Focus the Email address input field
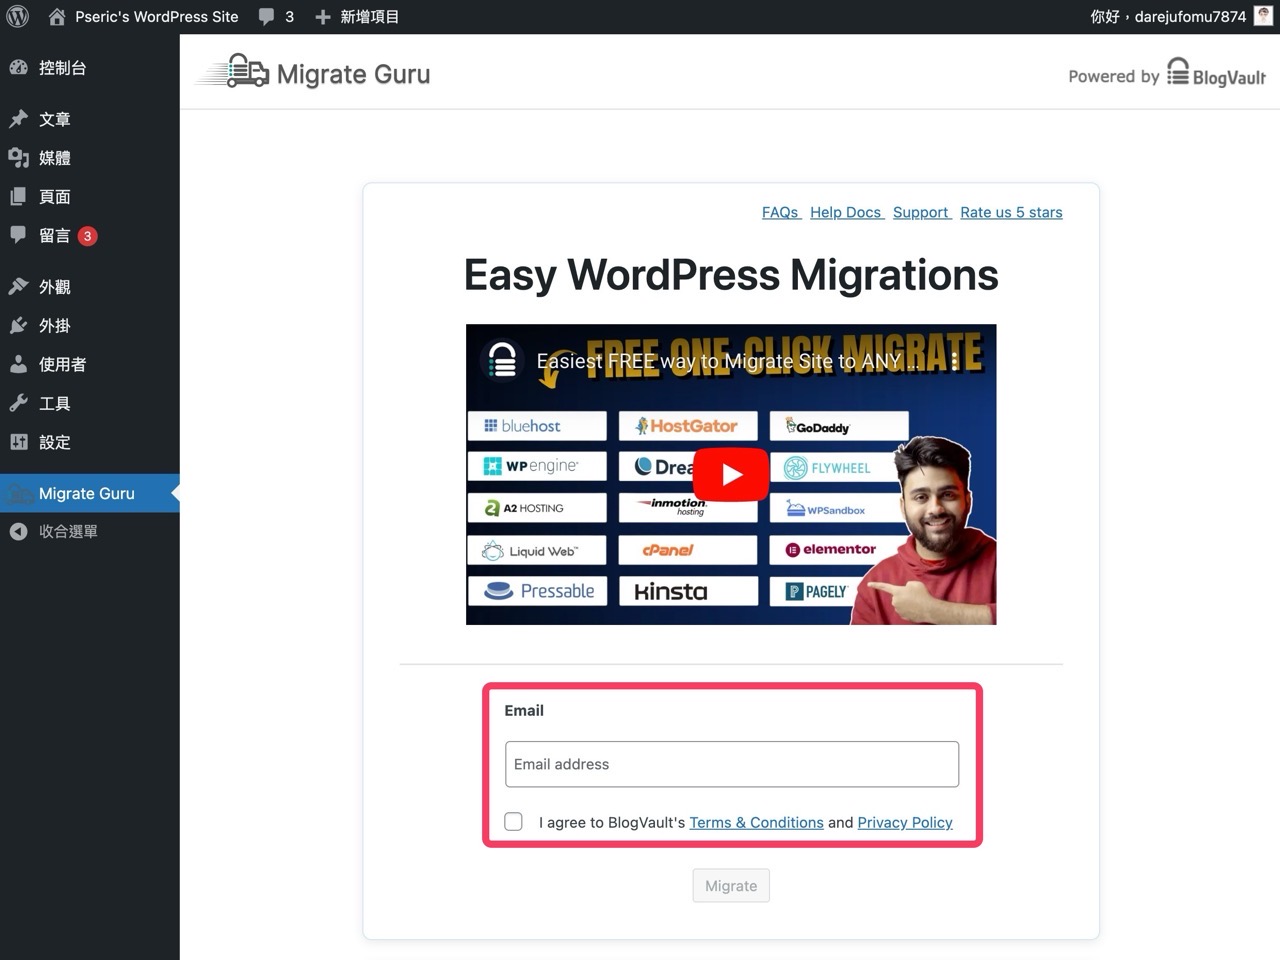The image size is (1280, 960). (732, 764)
